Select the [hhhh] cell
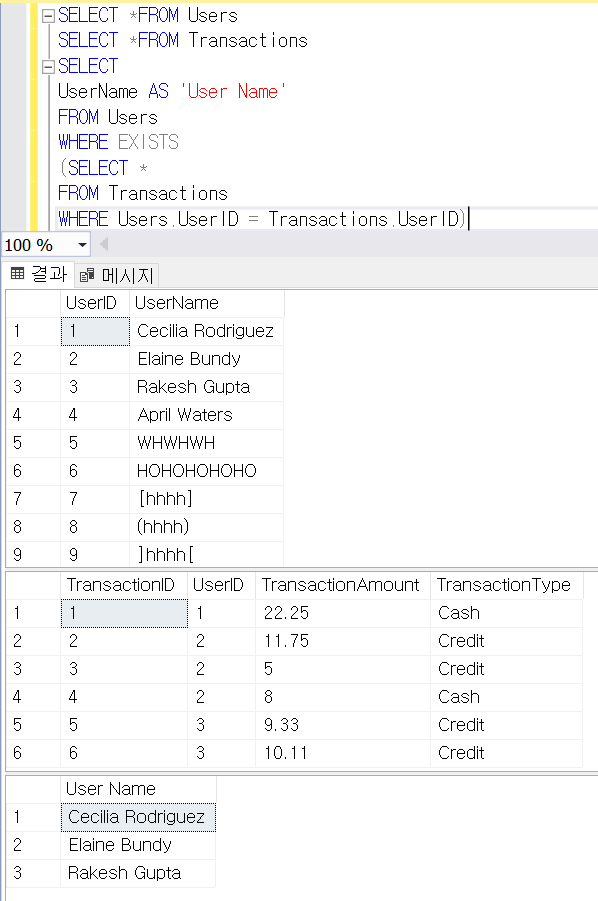Screen dimensions: 598x901 [206, 499]
